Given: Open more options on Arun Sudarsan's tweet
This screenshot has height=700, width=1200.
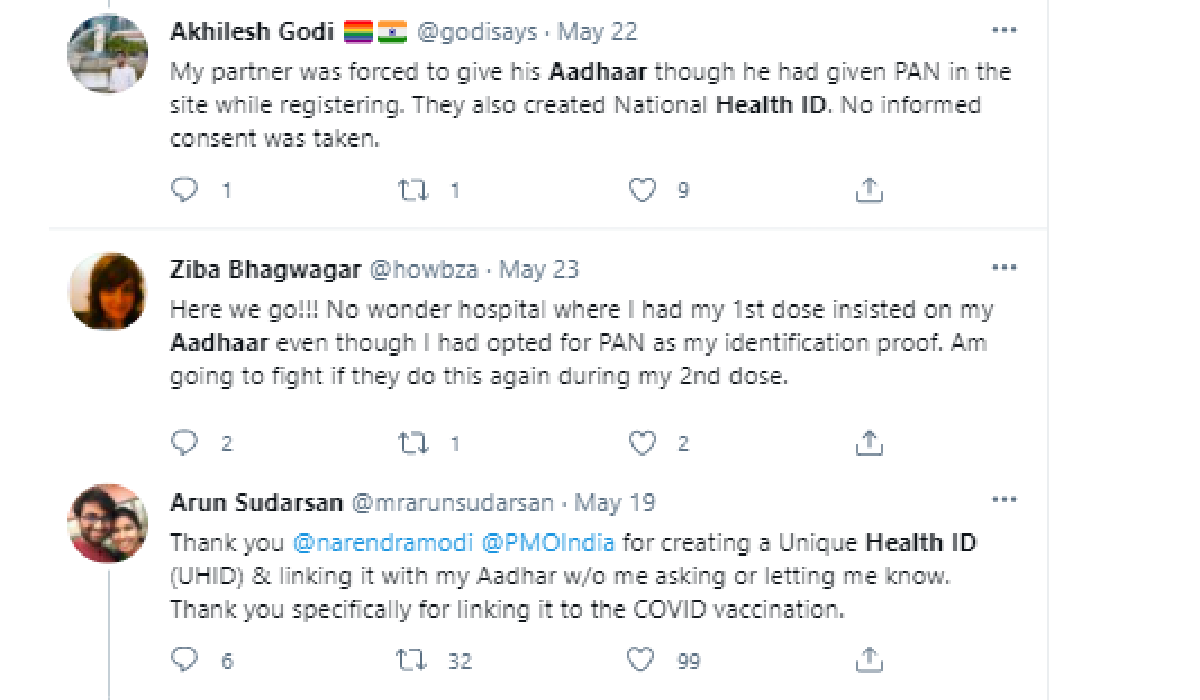Looking at the screenshot, I should [x=1003, y=500].
